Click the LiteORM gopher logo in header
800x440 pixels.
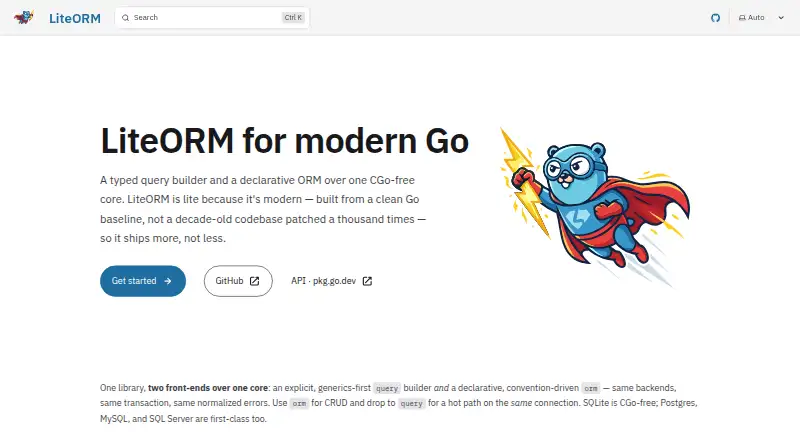(24, 17)
